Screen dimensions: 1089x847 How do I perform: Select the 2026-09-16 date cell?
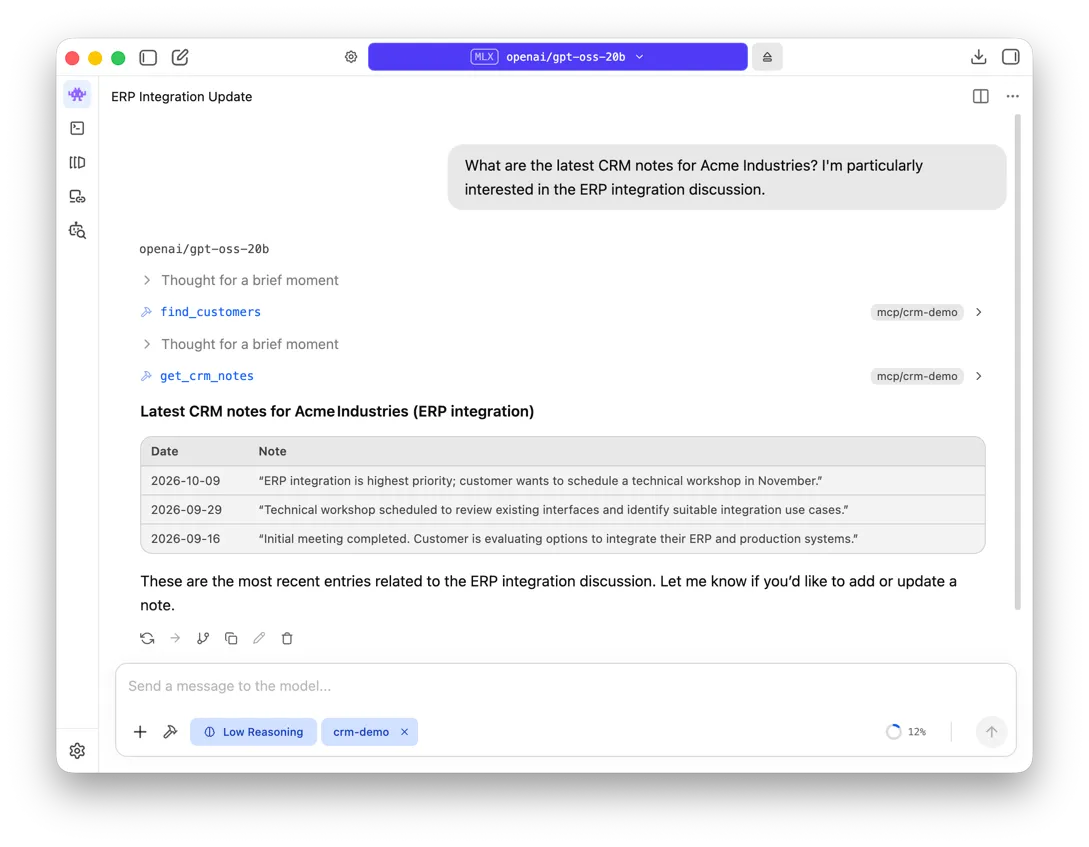pos(185,539)
